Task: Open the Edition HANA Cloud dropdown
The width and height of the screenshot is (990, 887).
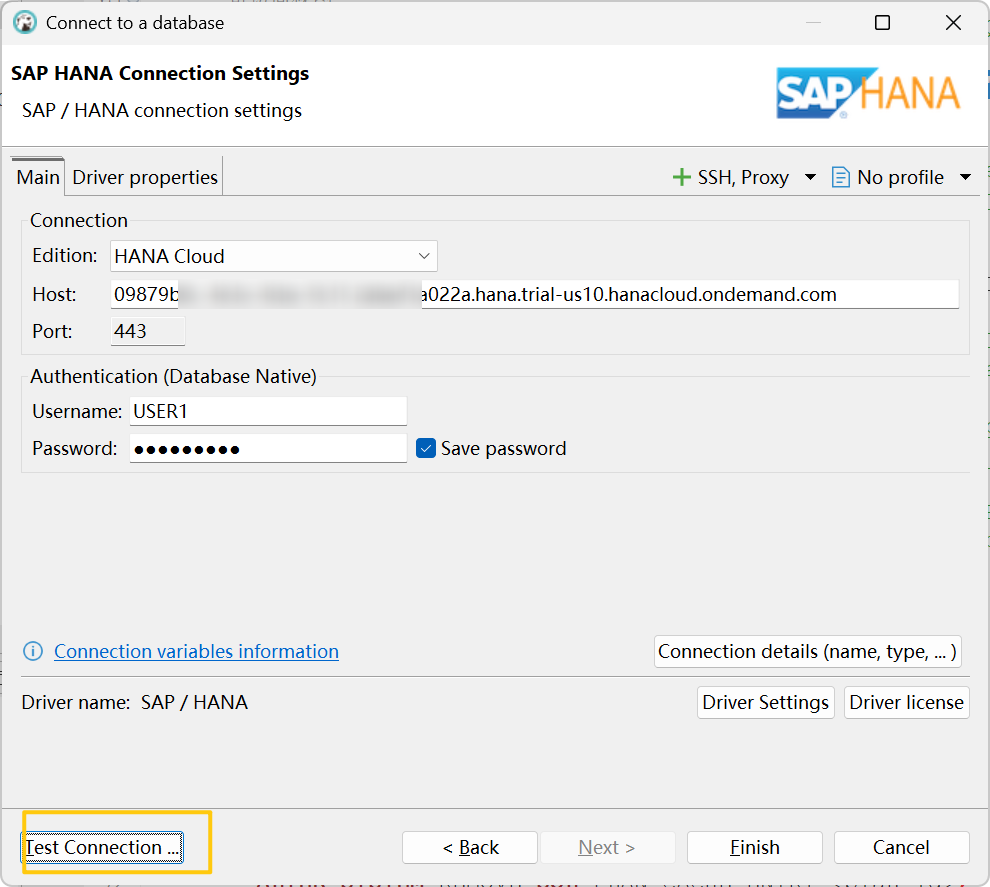Action: coord(273,256)
